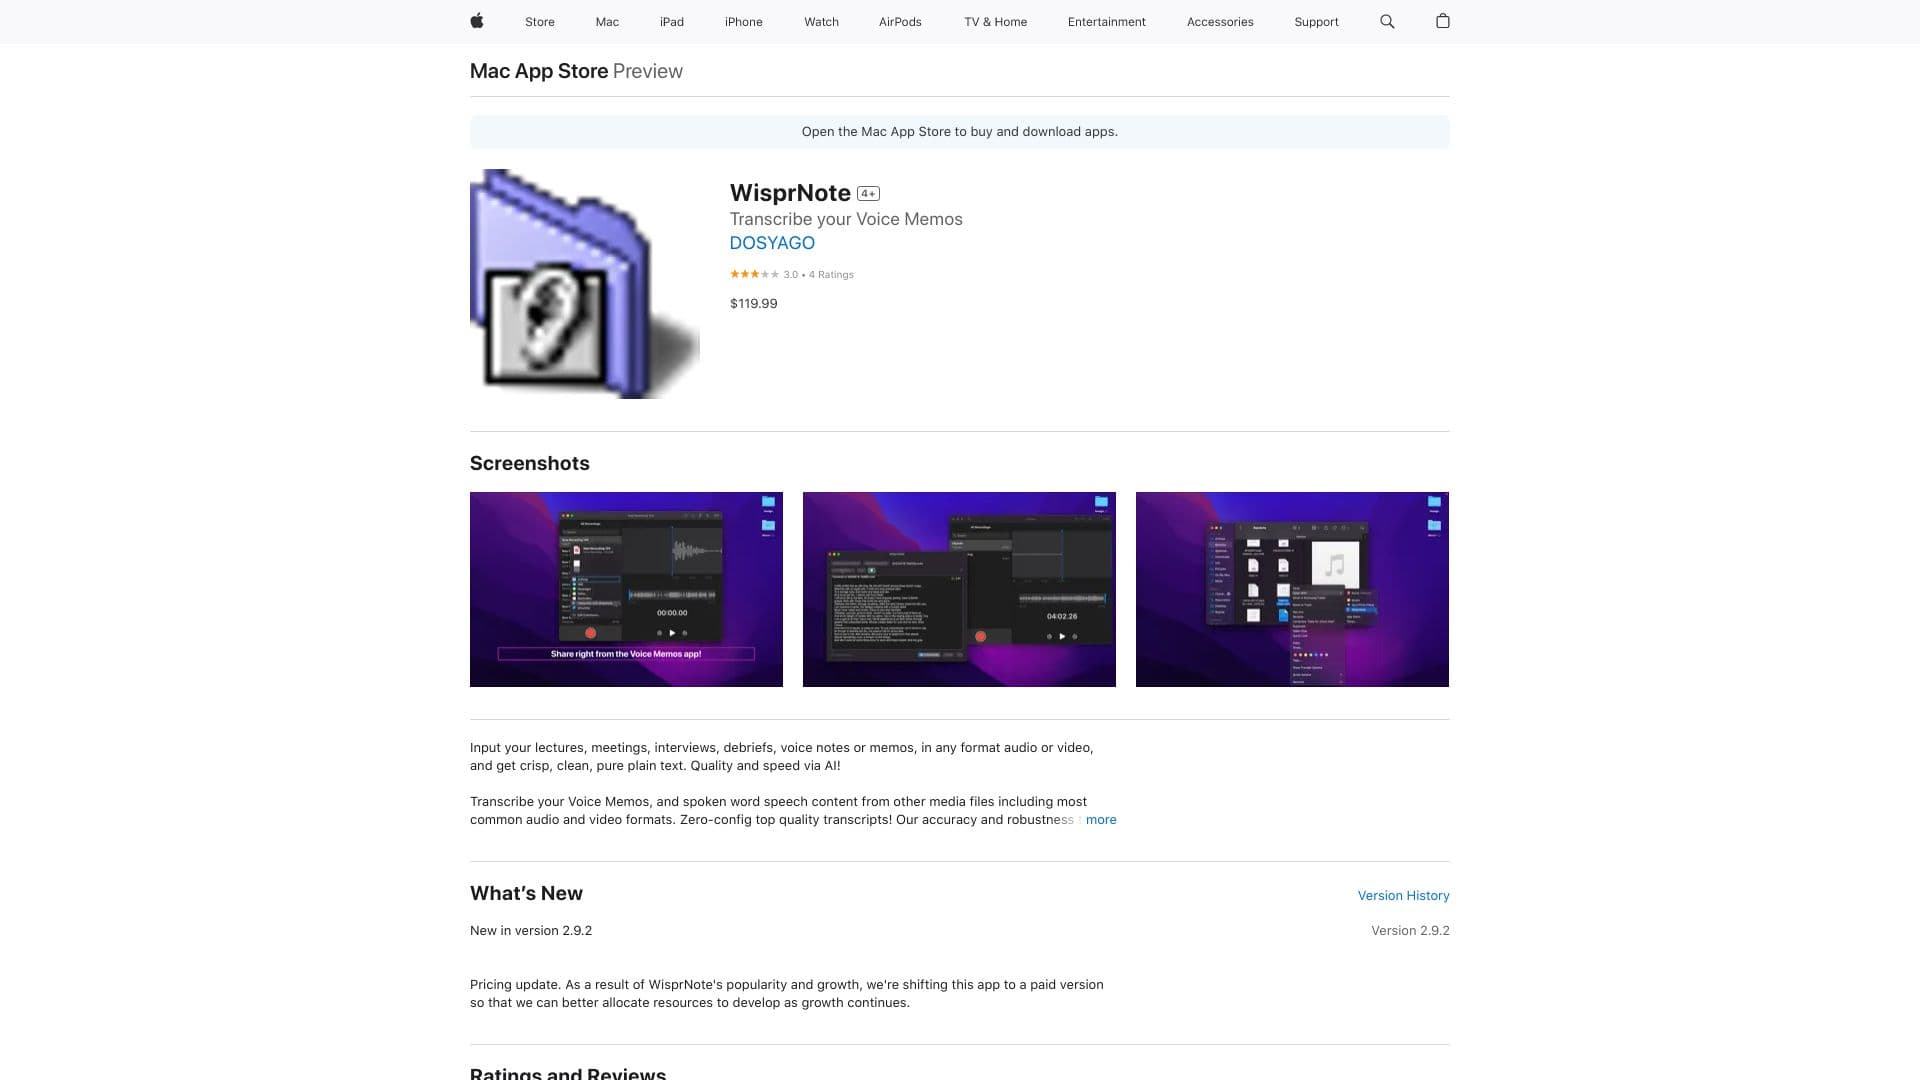Open the search magnifier icon
The width and height of the screenshot is (1920, 1080).
1387,21
